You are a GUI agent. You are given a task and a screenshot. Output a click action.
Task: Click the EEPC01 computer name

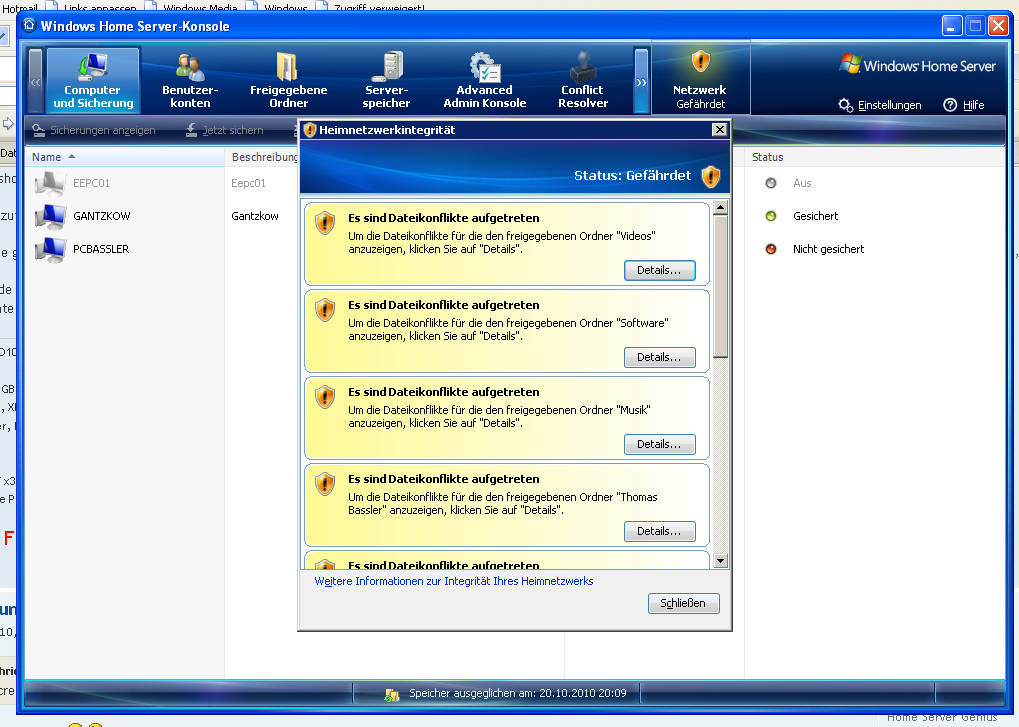91,183
